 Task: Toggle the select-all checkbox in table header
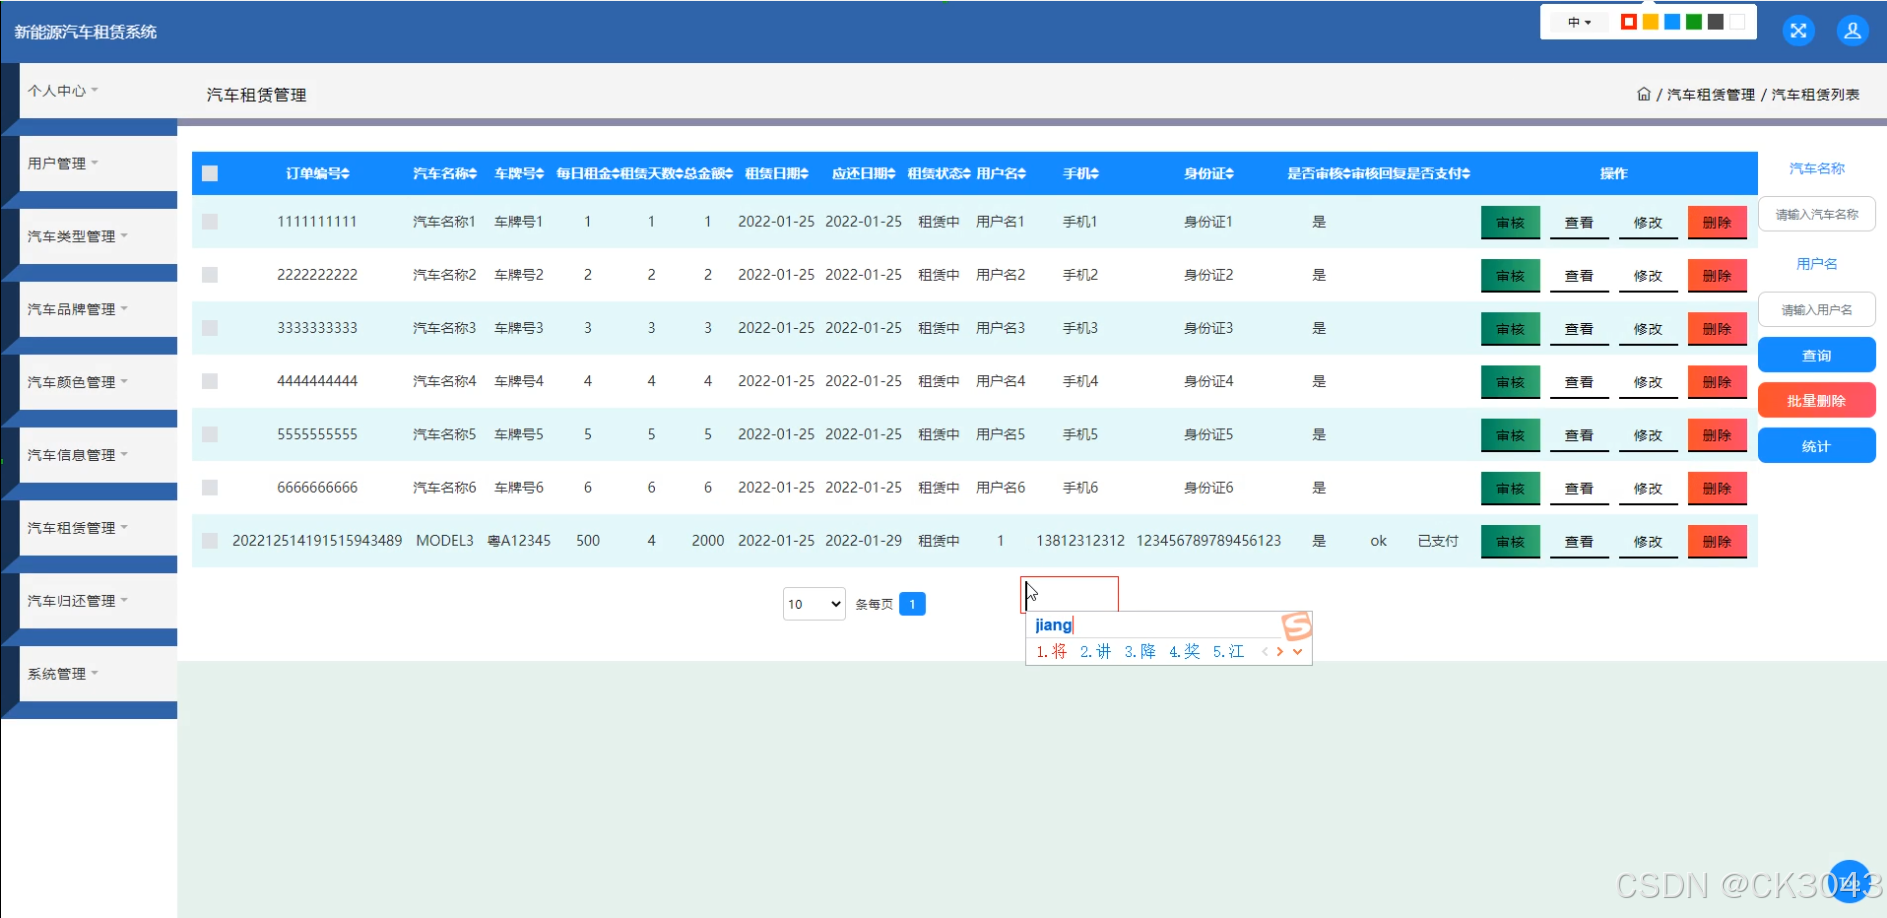click(x=210, y=173)
